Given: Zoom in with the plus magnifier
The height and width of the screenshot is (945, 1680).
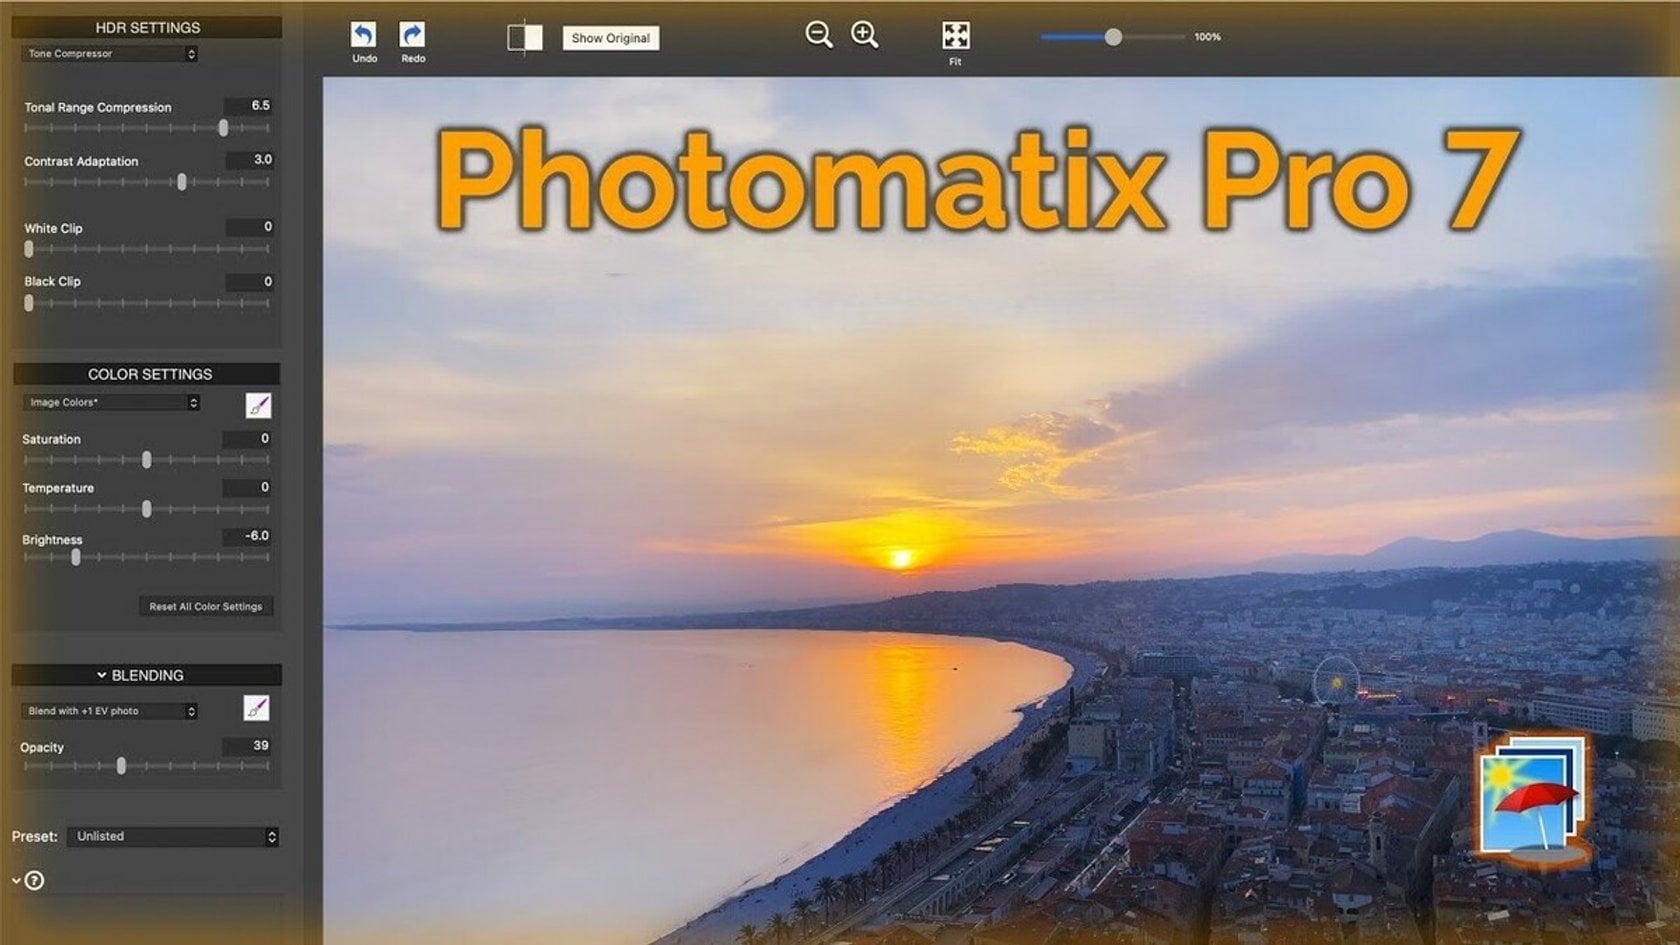Looking at the screenshot, I should click(x=864, y=35).
